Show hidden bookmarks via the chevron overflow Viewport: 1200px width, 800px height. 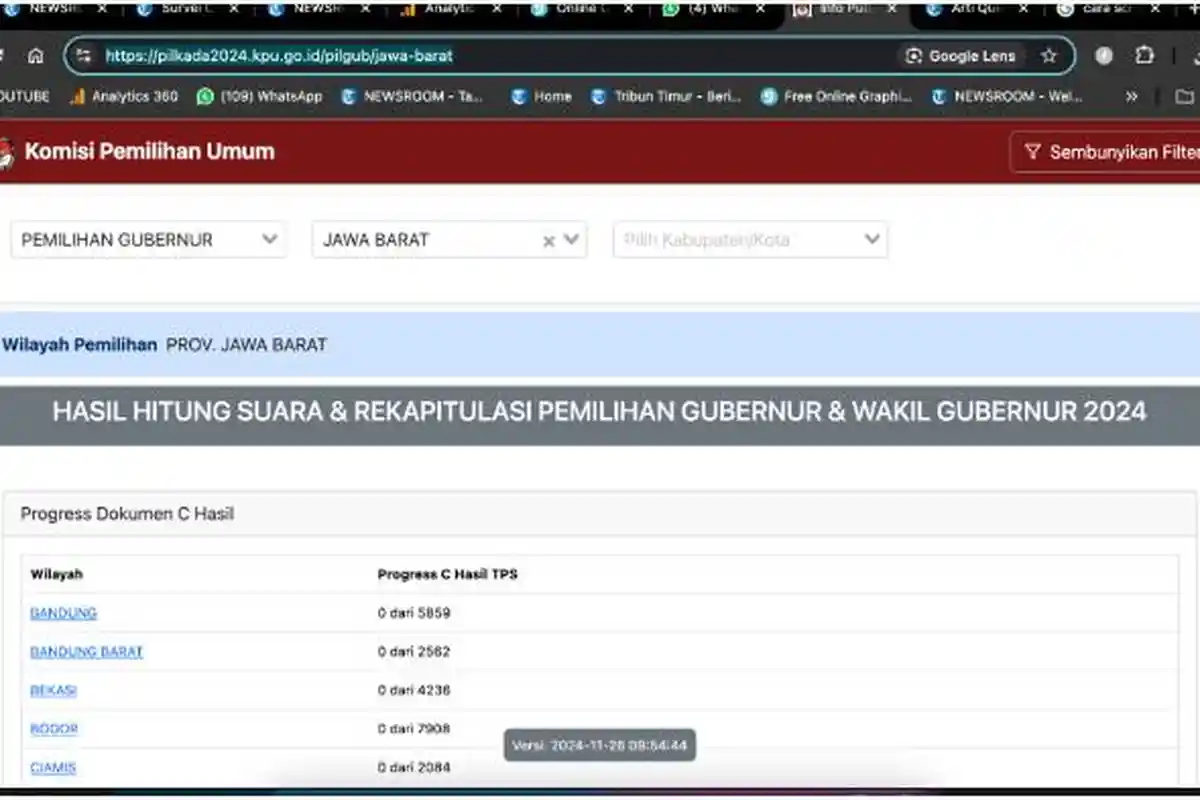(1130, 96)
